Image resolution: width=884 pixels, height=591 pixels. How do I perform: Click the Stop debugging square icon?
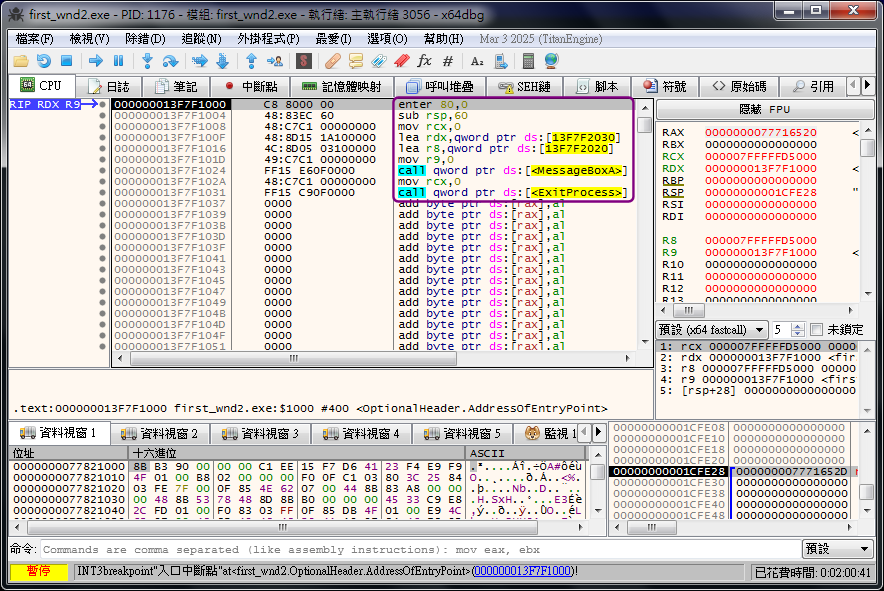67,61
